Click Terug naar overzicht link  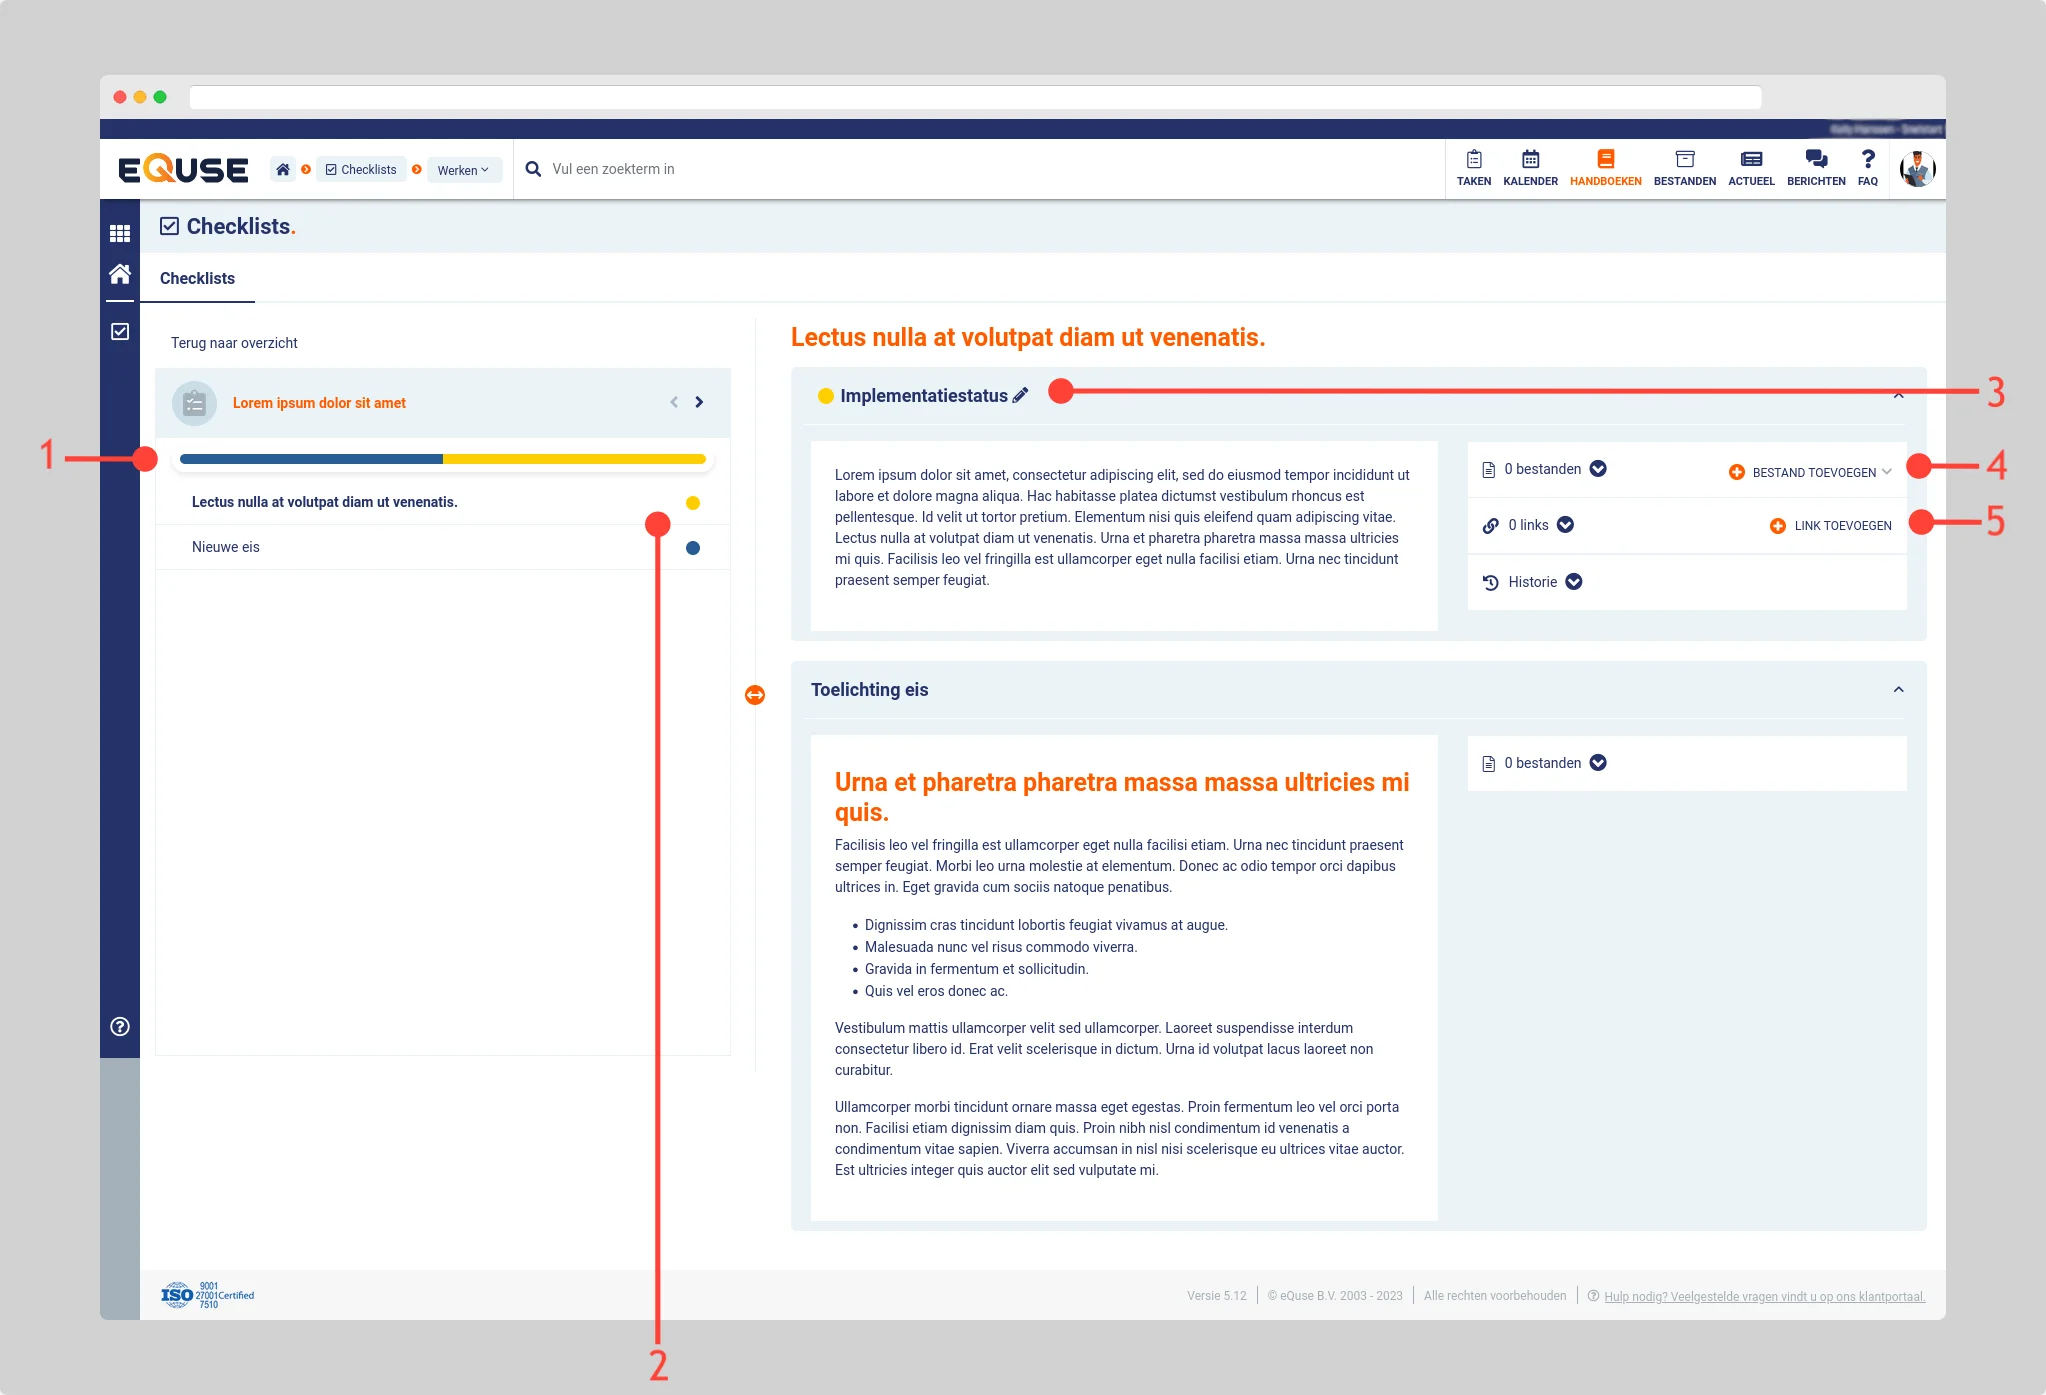pyautogui.click(x=234, y=343)
